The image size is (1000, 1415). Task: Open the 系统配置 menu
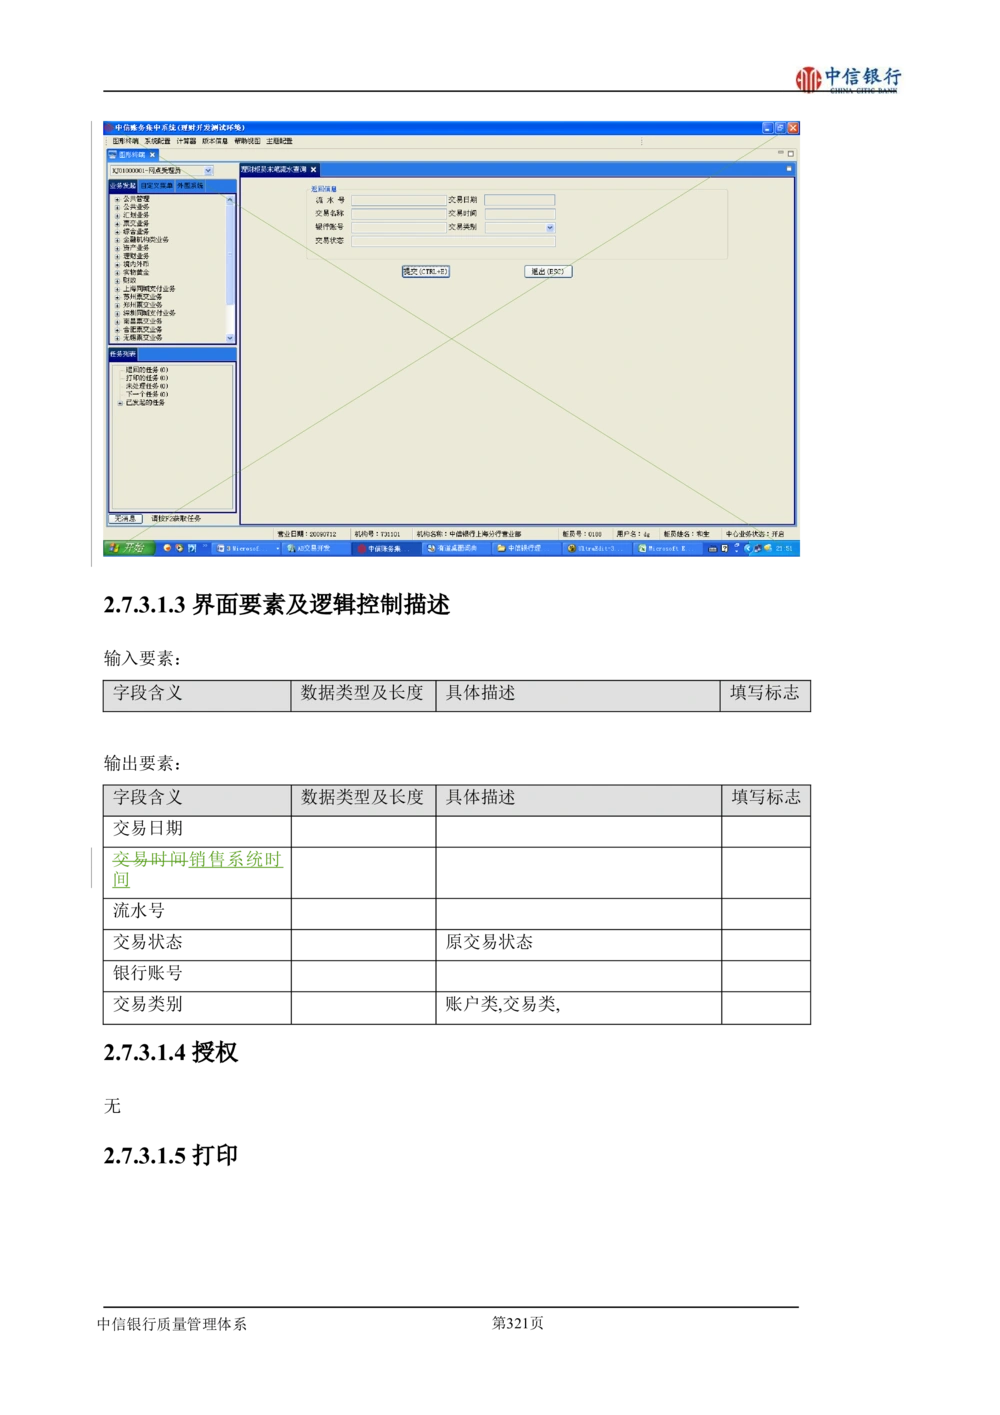click(x=156, y=141)
